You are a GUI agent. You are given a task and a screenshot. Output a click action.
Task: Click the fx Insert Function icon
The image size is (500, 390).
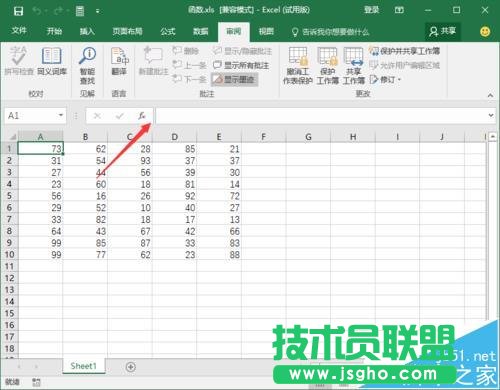[x=142, y=116]
